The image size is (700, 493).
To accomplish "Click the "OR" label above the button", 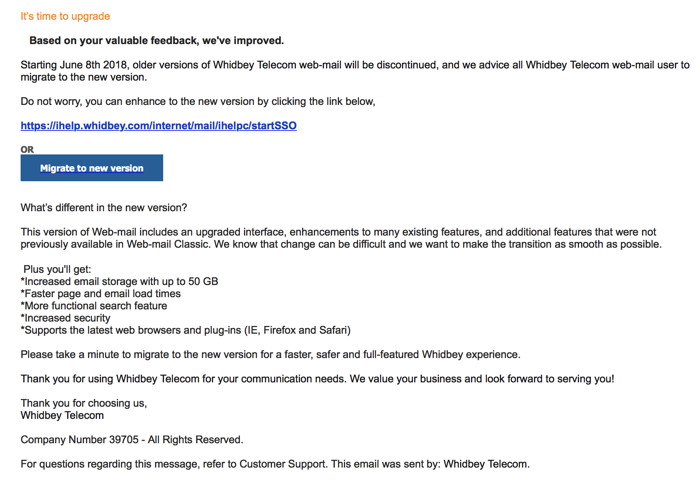I will pos(27,150).
